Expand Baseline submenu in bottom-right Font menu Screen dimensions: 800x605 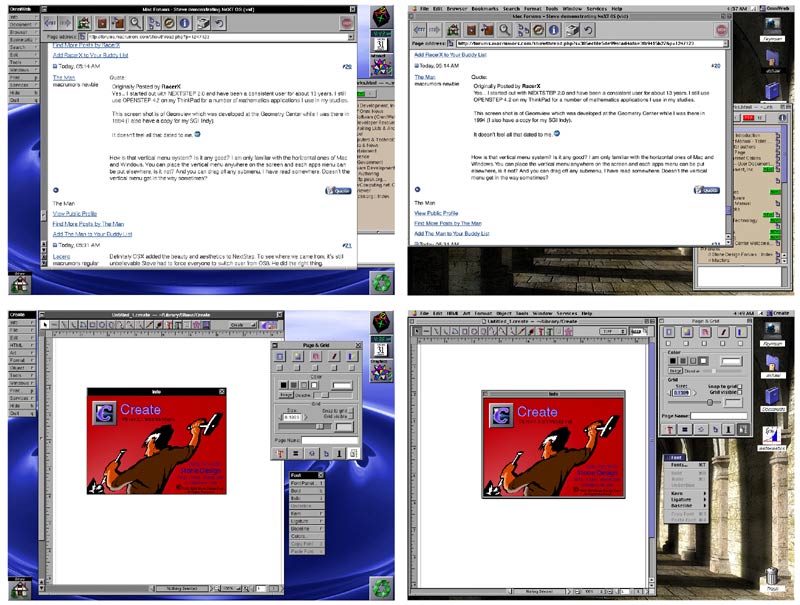[x=686, y=505]
